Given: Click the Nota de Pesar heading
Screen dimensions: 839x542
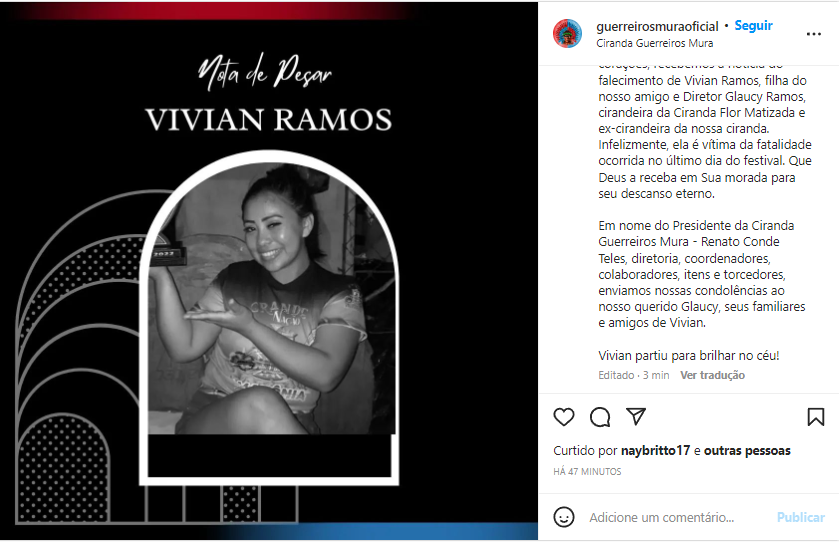Looking at the screenshot, I should coord(265,72).
